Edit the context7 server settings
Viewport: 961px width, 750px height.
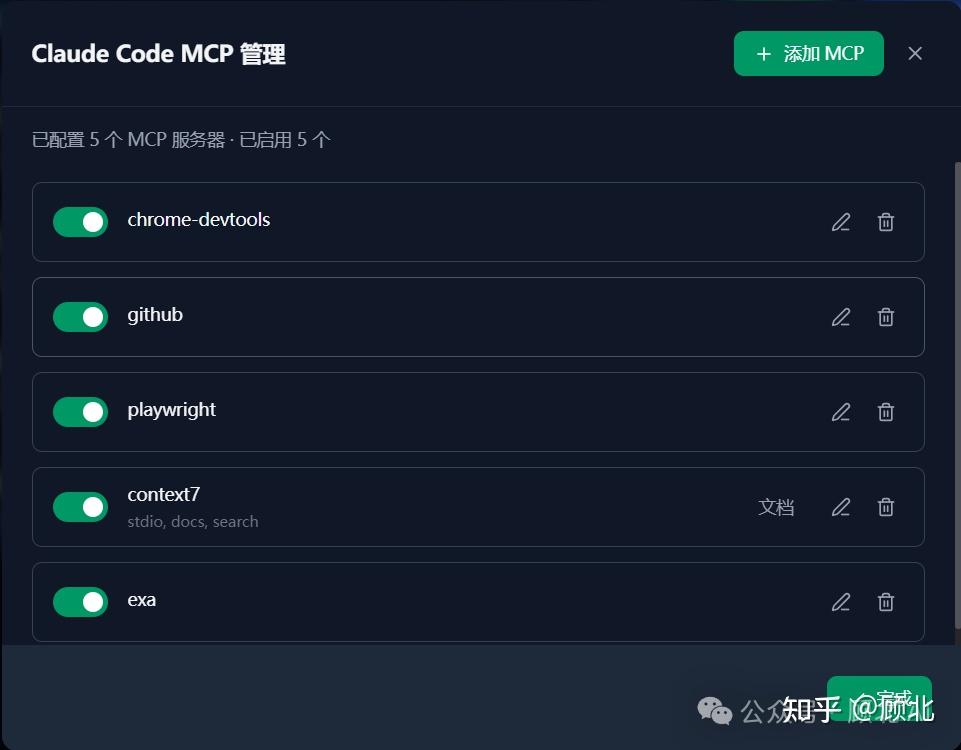coord(840,507)
